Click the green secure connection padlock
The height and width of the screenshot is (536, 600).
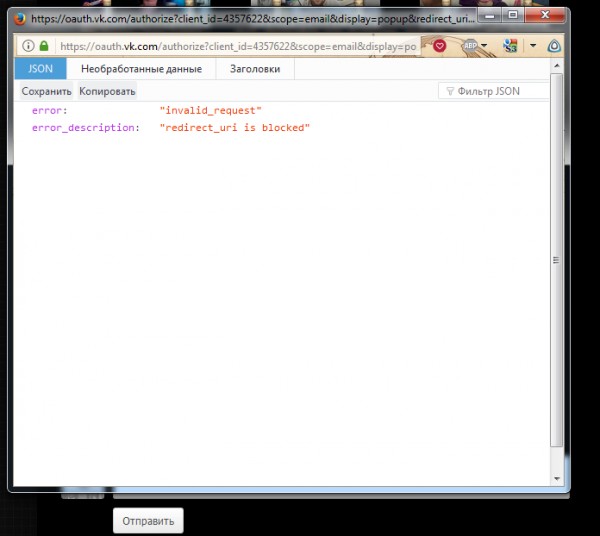coord(44,46)
